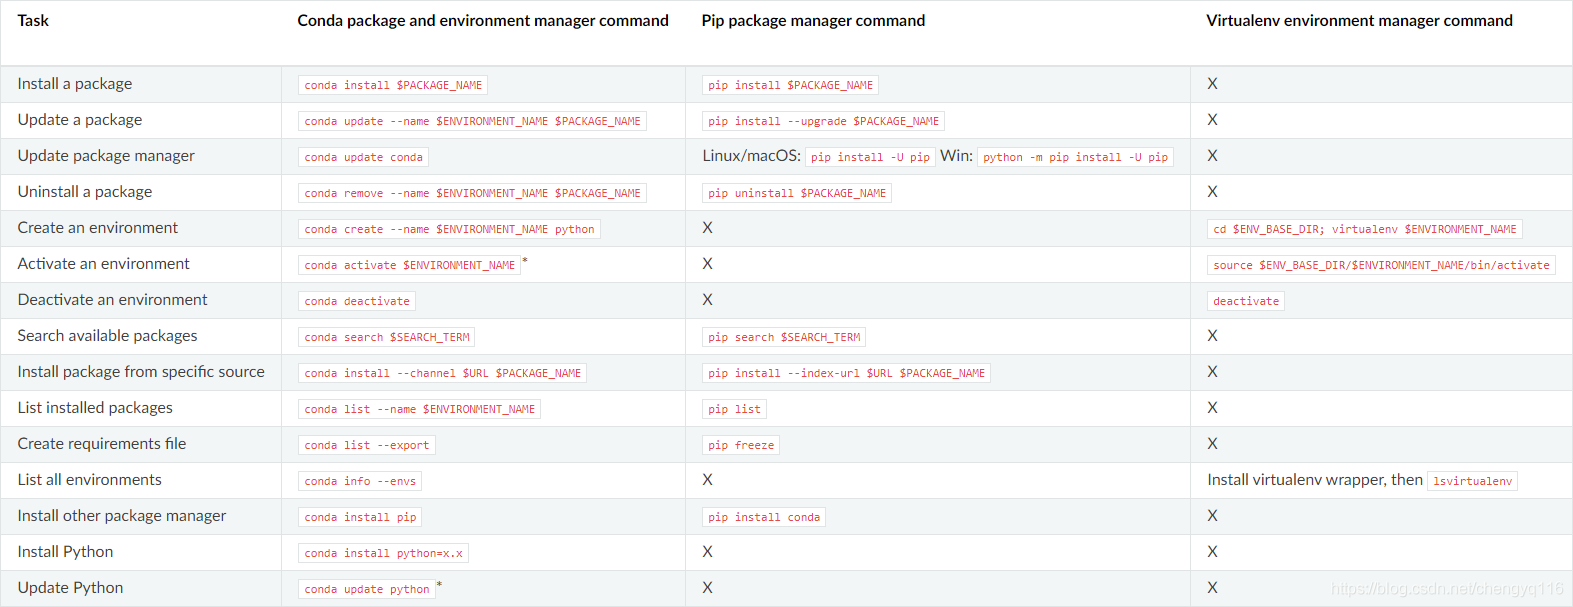Screen dimensions: 1573x607
Task: Click the 'List all environments' row label
Action: click(x=90, y=480)
